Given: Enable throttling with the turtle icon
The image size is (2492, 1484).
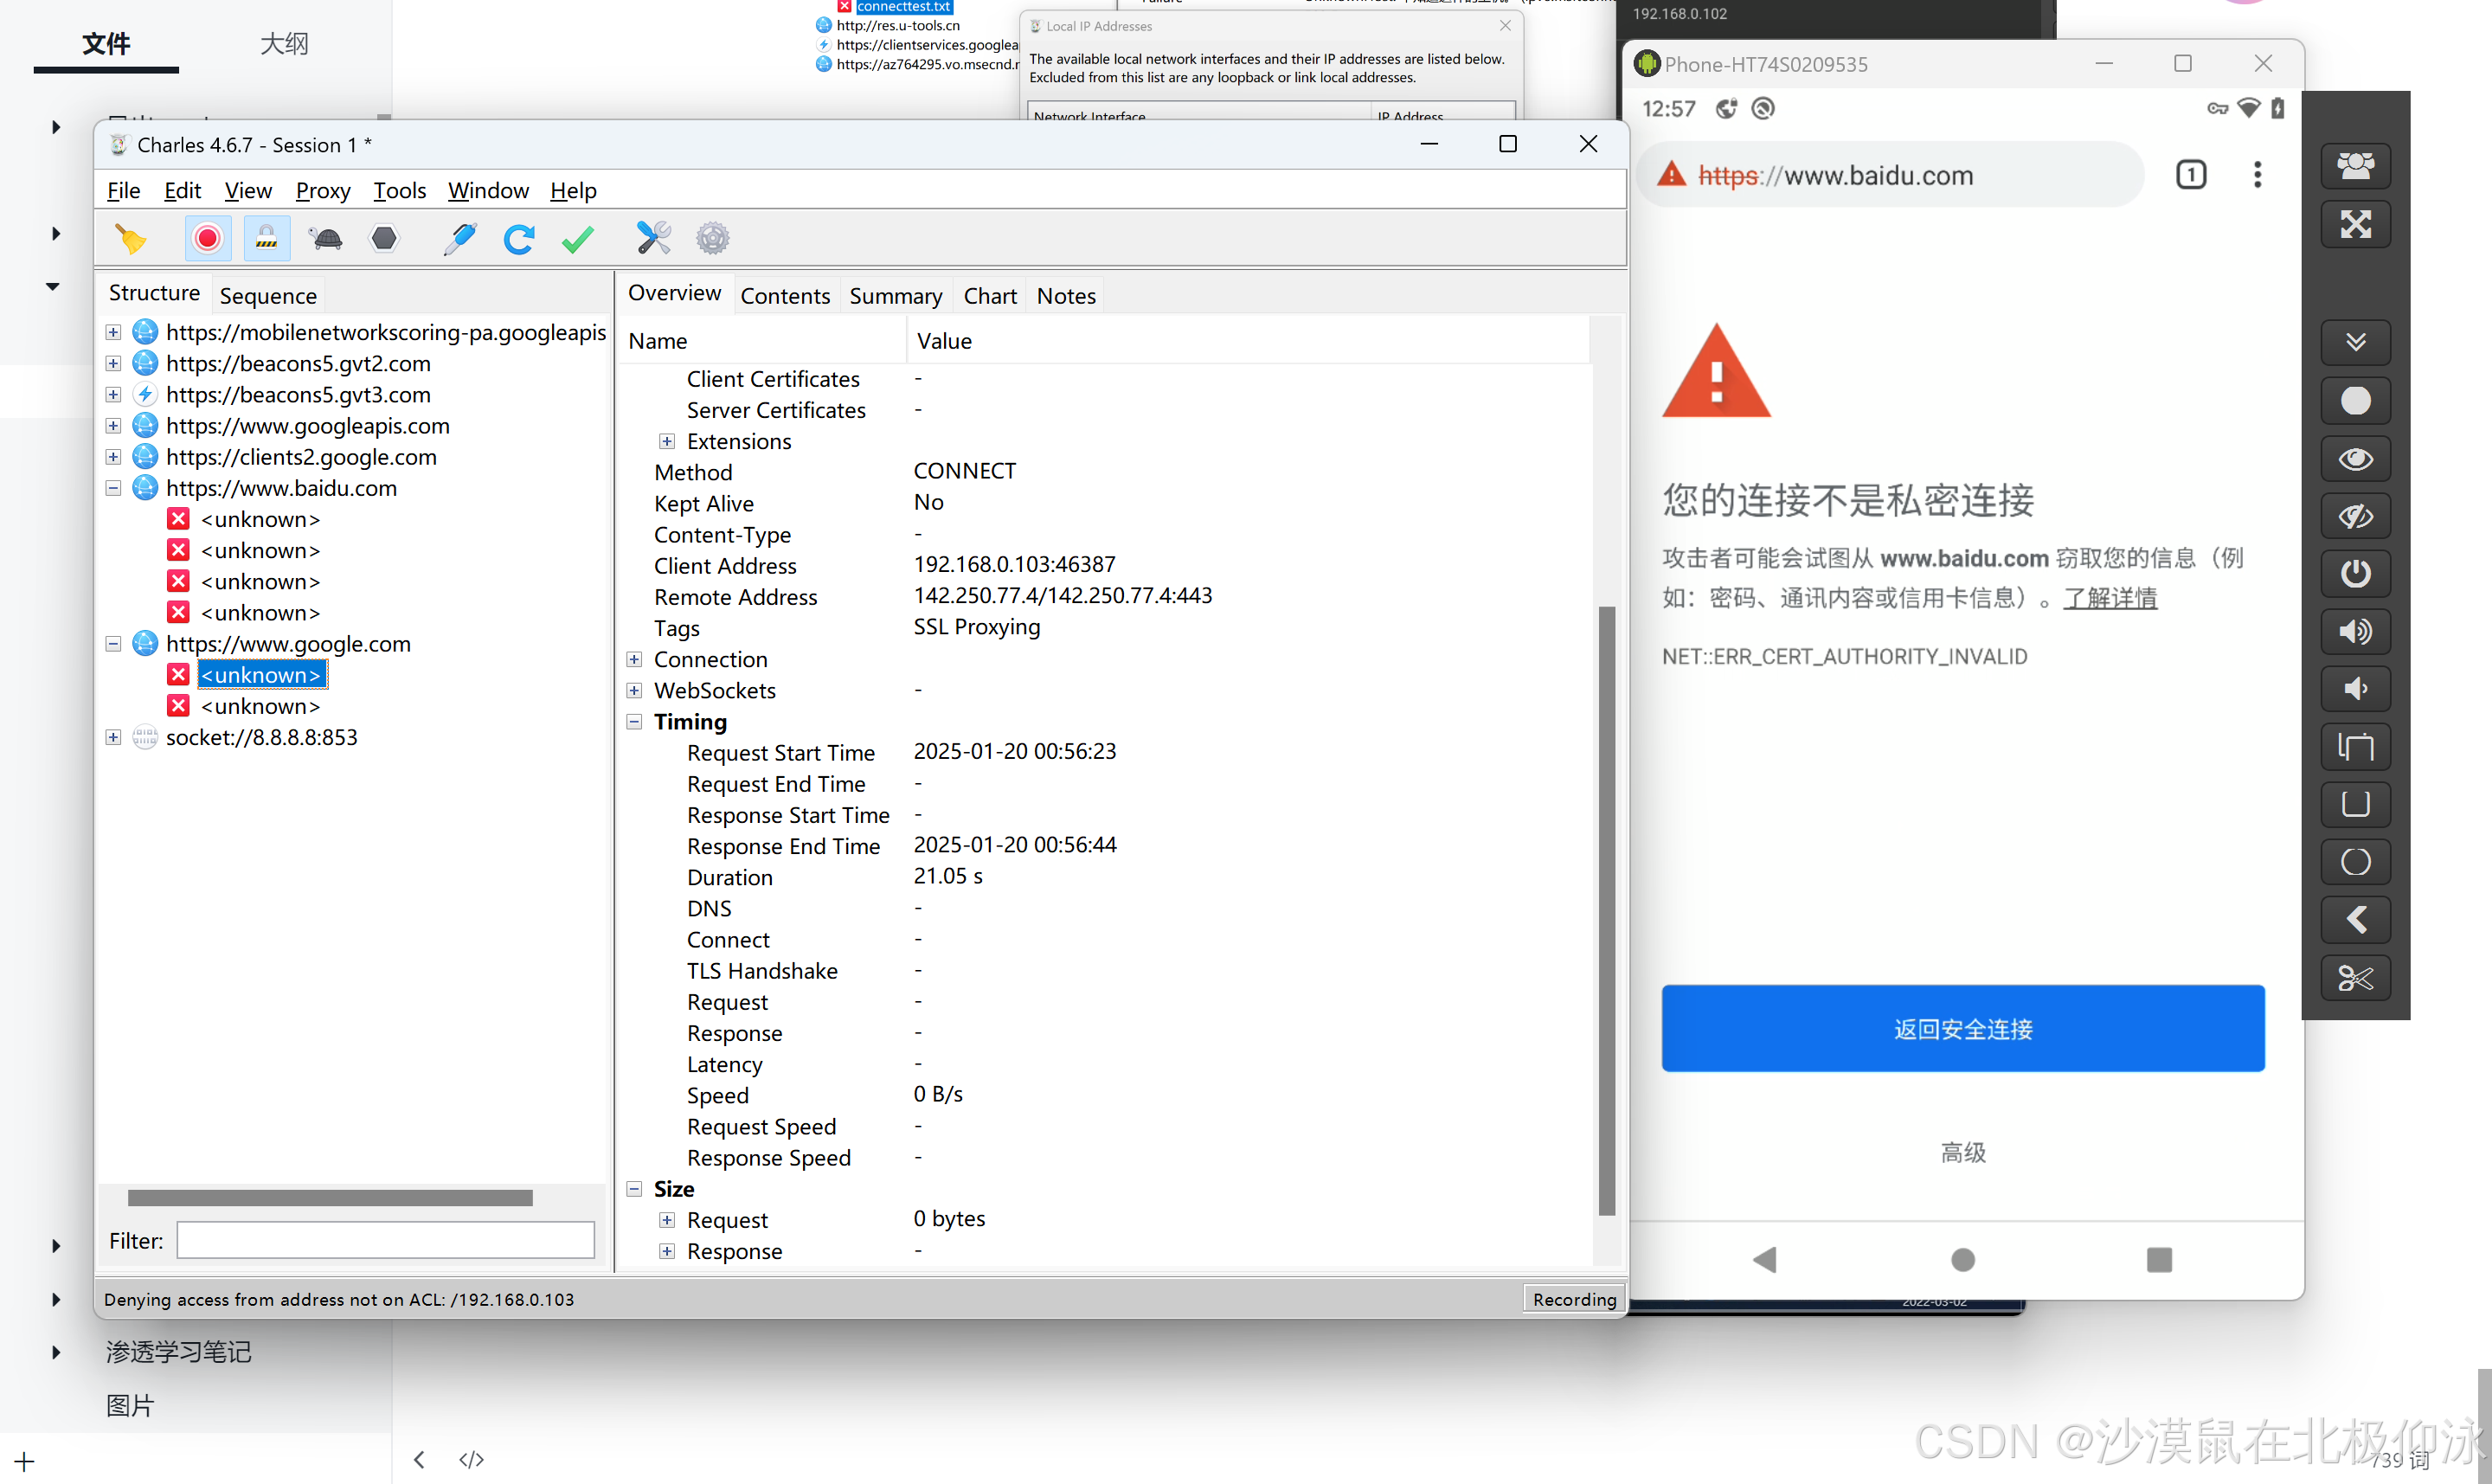Looking at the screenshot, I should click(x=326, y=238).
